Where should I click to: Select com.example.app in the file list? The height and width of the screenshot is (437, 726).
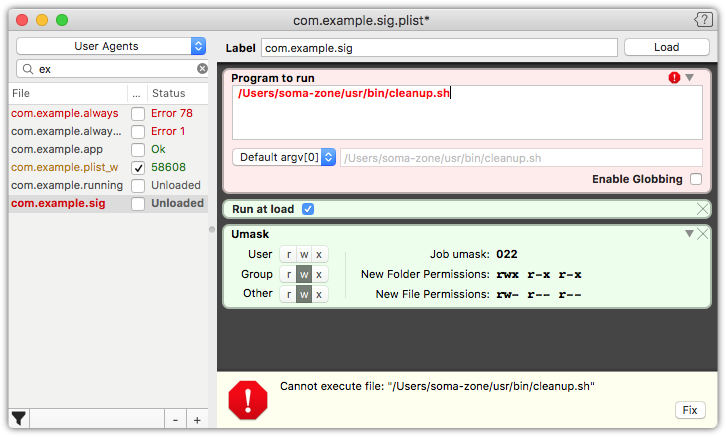pos(57,149)
